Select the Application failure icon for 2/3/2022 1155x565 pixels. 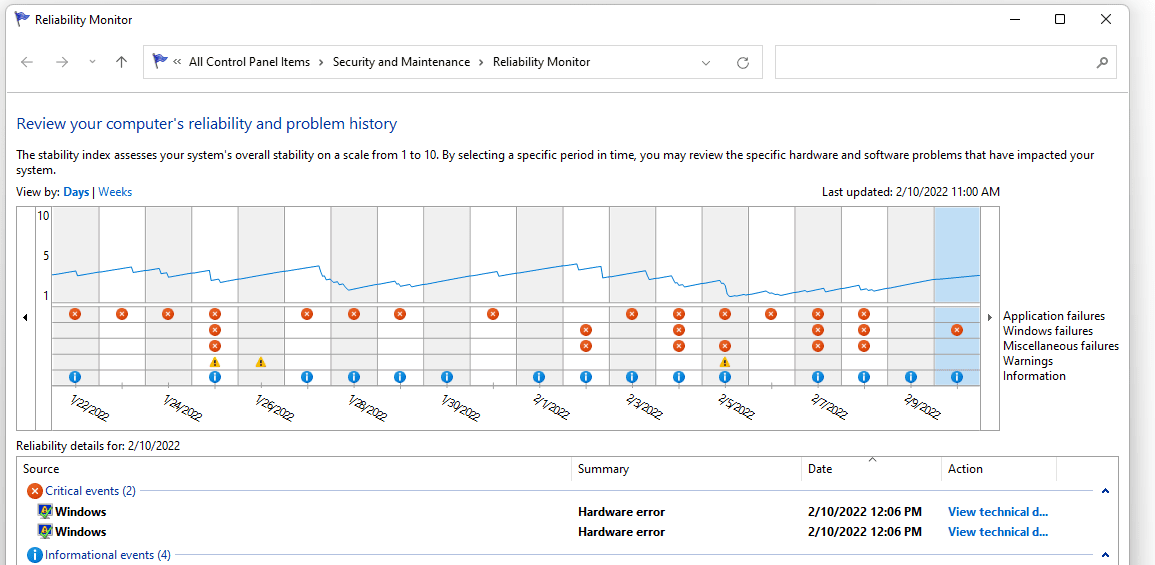(632, 314)
